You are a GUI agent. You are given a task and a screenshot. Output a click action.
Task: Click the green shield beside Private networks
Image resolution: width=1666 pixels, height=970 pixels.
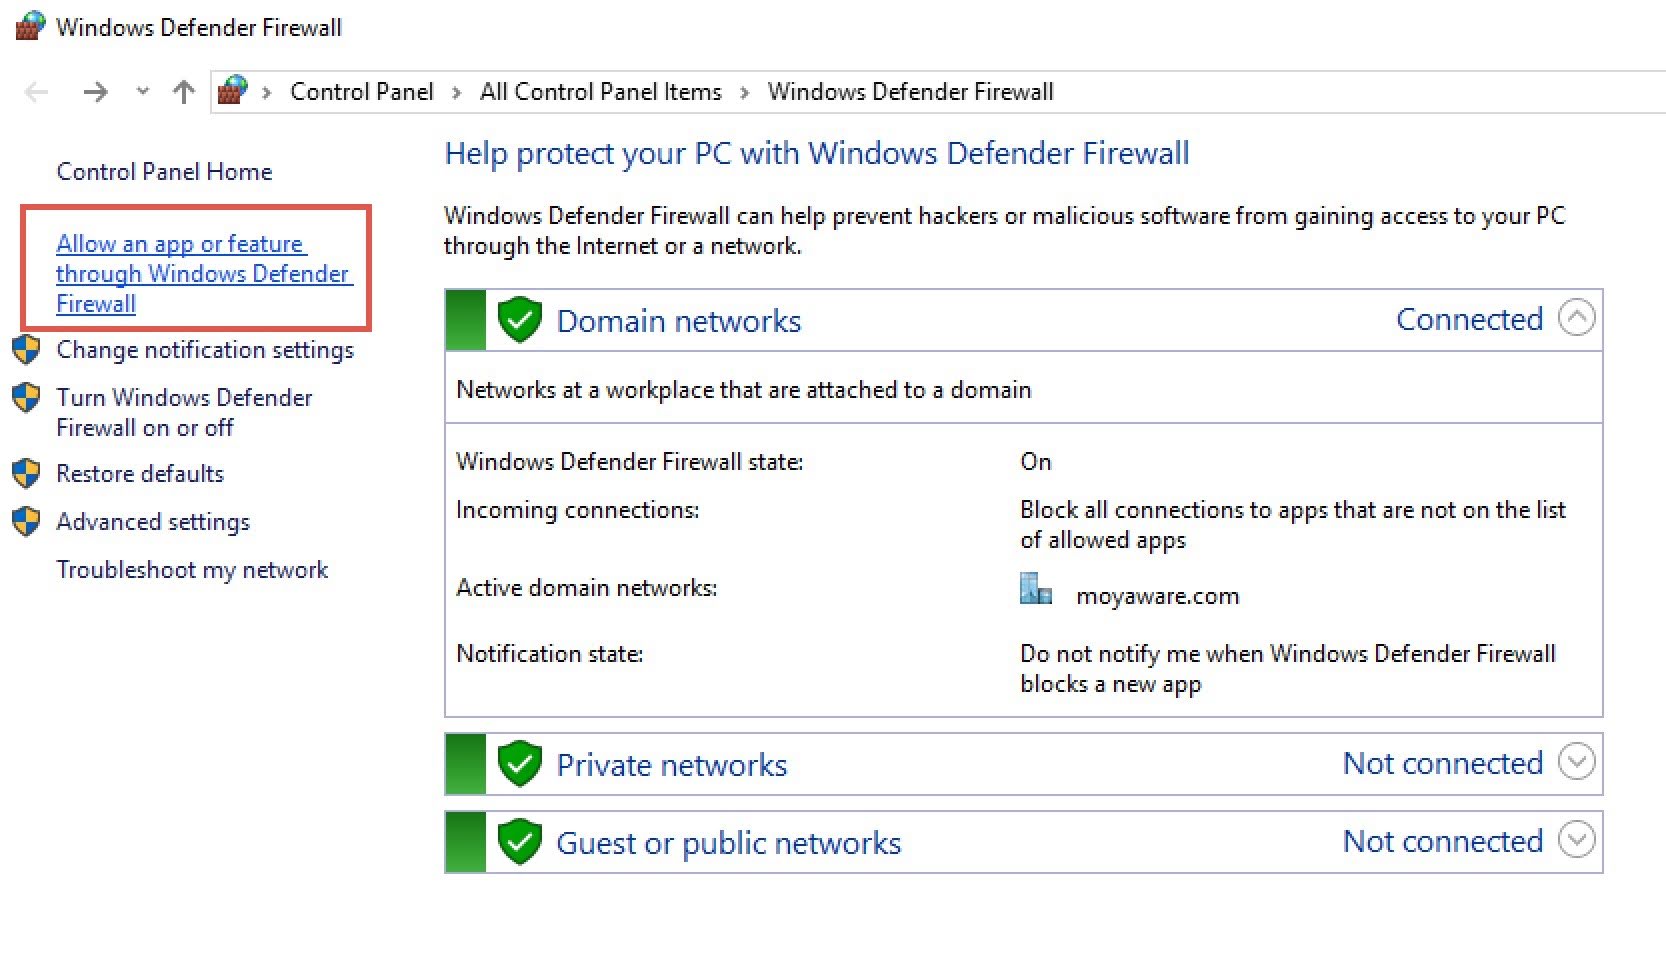[x=519, y=764]
